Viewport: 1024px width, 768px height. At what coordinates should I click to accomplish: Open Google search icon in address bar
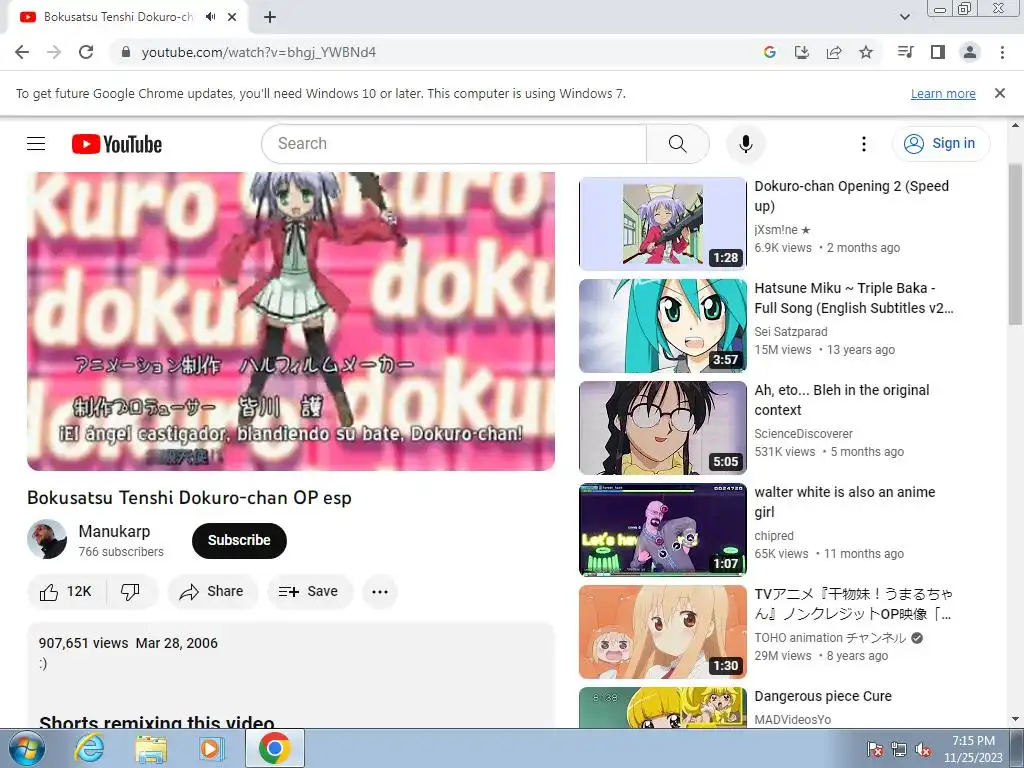[x=770, y=52]
